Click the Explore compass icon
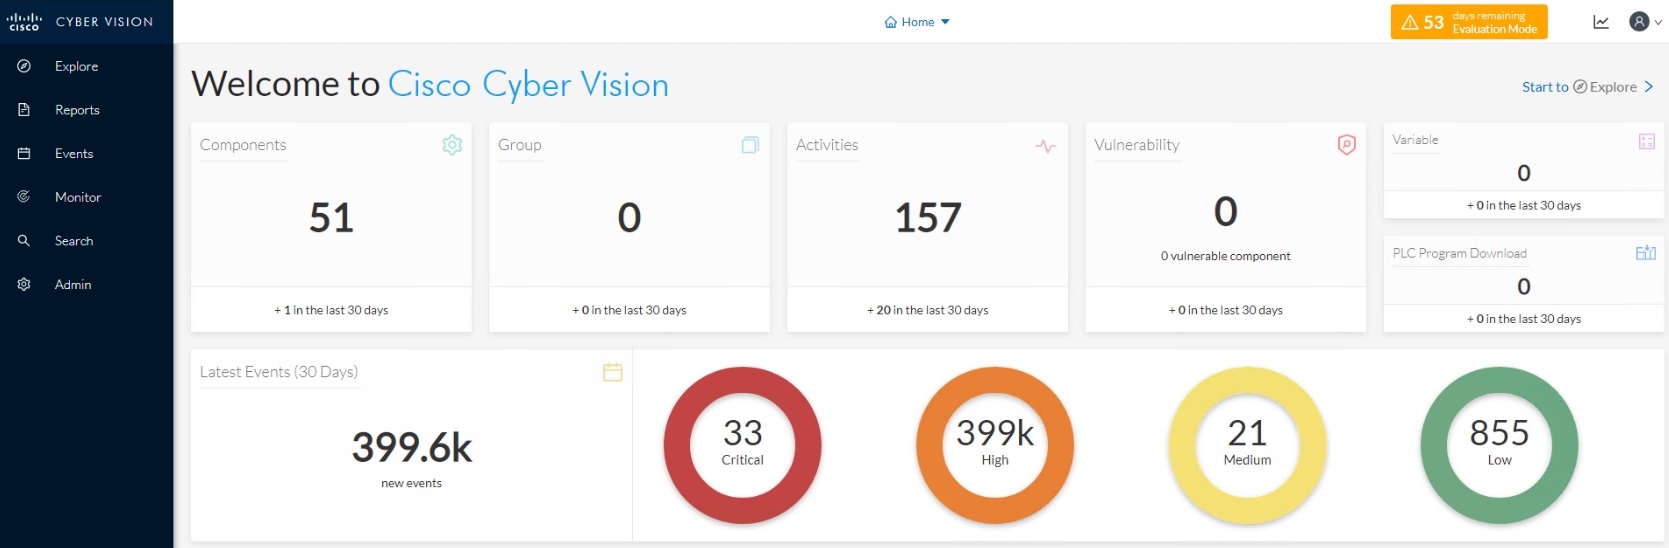The height and width of the screenshot is (548, 1669). pyautogui.click(x=24, y=66)
